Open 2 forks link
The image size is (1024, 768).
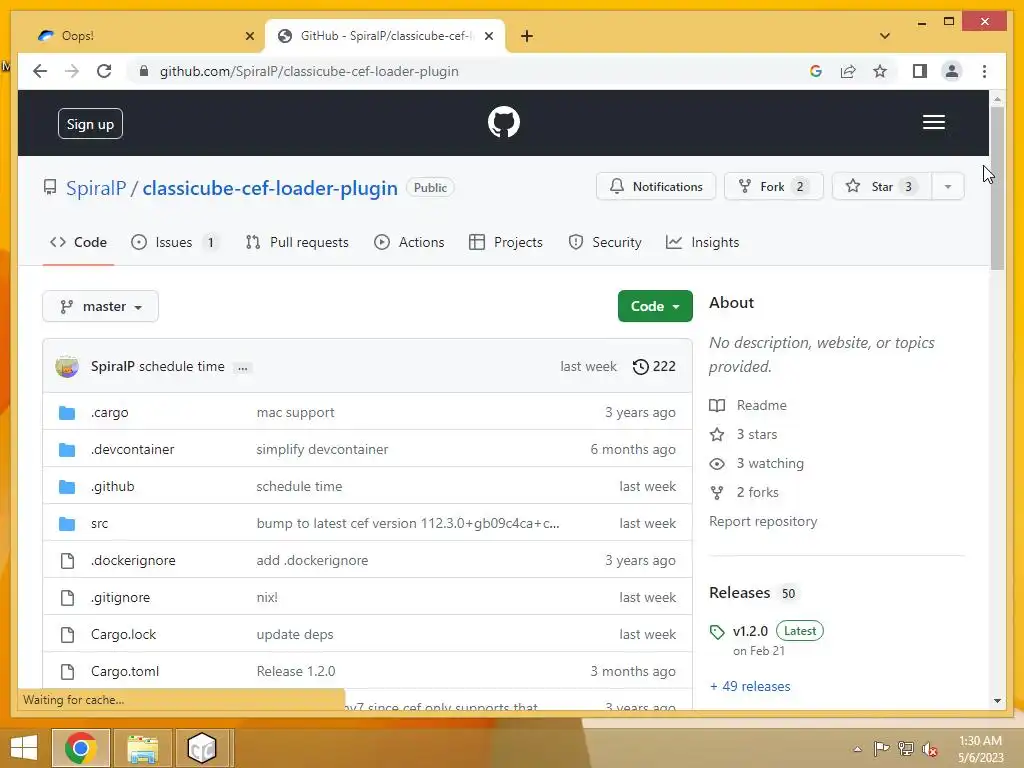click(744, 492)
